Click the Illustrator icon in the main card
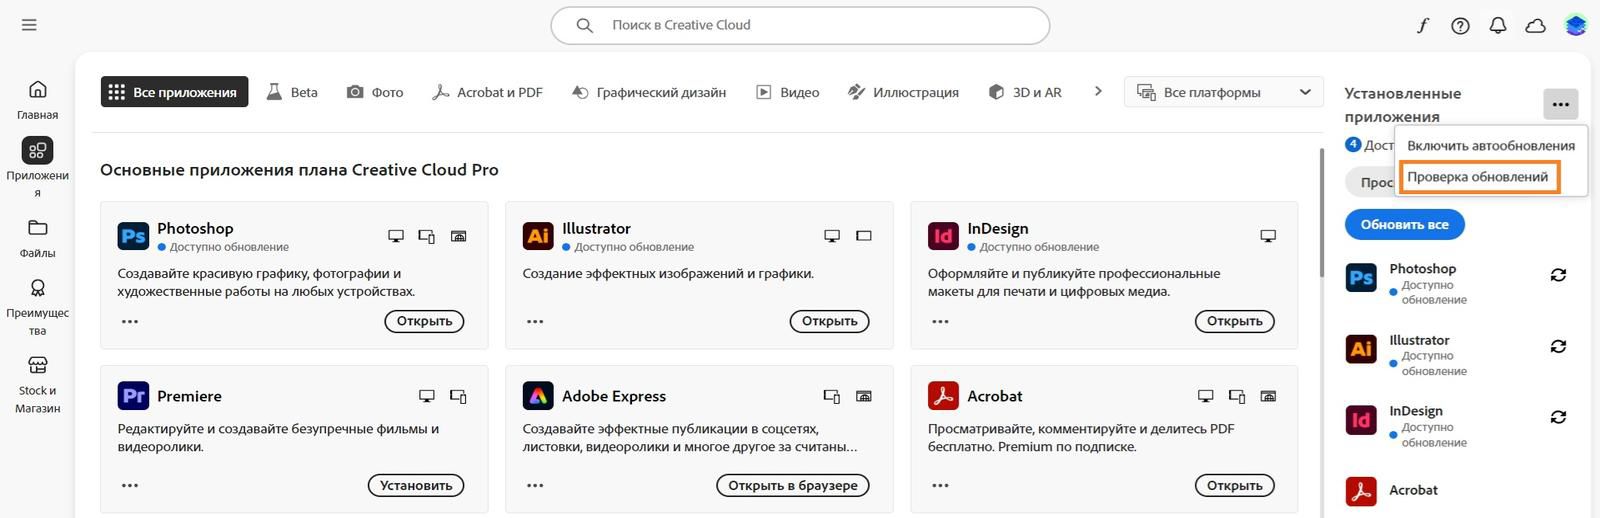1600x518 pixels. [x=538, y=236]
